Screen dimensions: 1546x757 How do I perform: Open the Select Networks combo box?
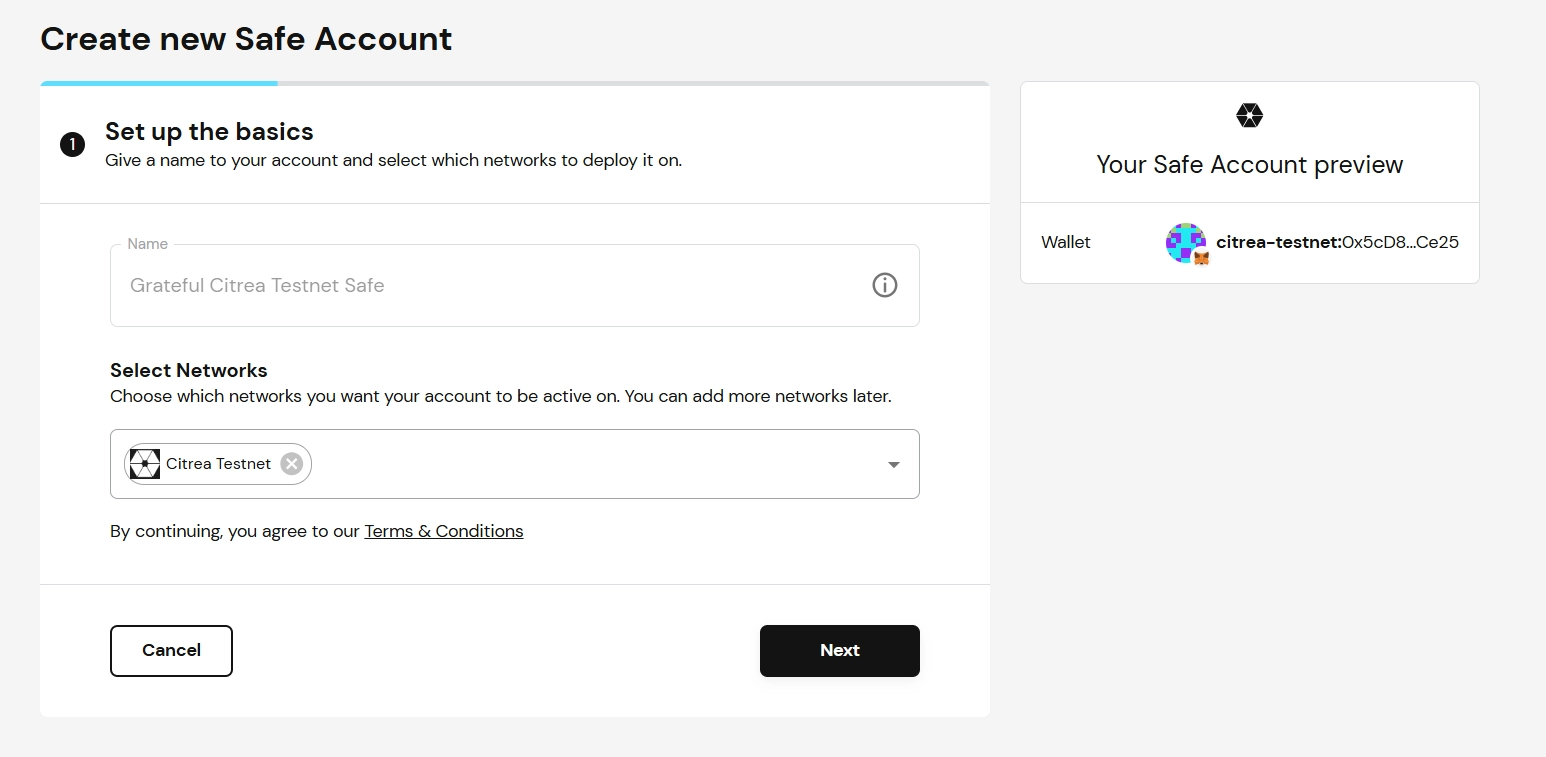(600, 464)
